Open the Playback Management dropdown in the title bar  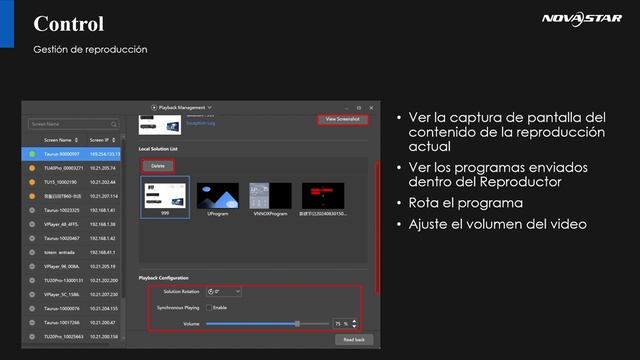pyautogui.click(x=182, y=108)
